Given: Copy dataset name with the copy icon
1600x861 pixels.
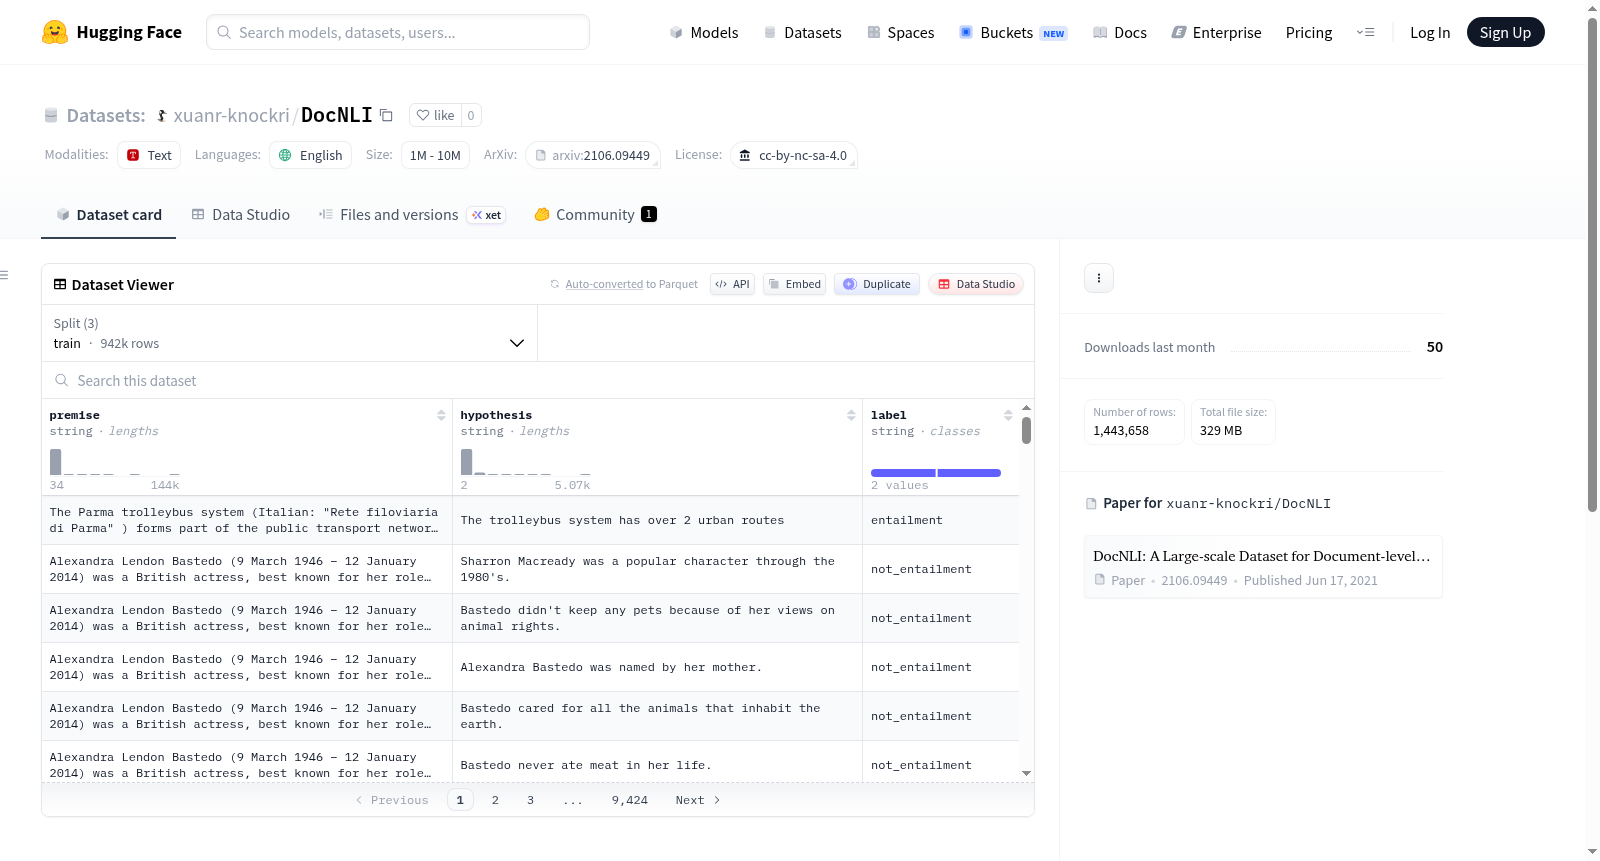Looking at the screenshot, I should click(386, 115).
